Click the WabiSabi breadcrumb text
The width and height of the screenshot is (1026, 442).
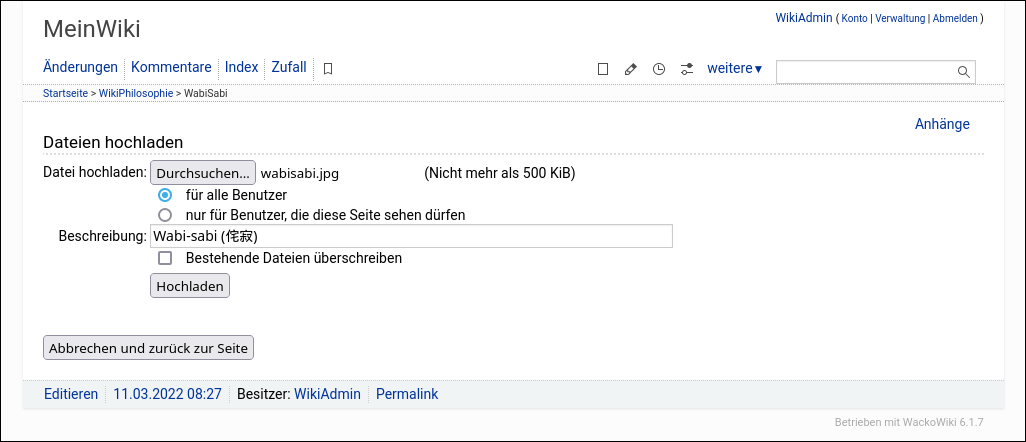click(x=205, y=93)
